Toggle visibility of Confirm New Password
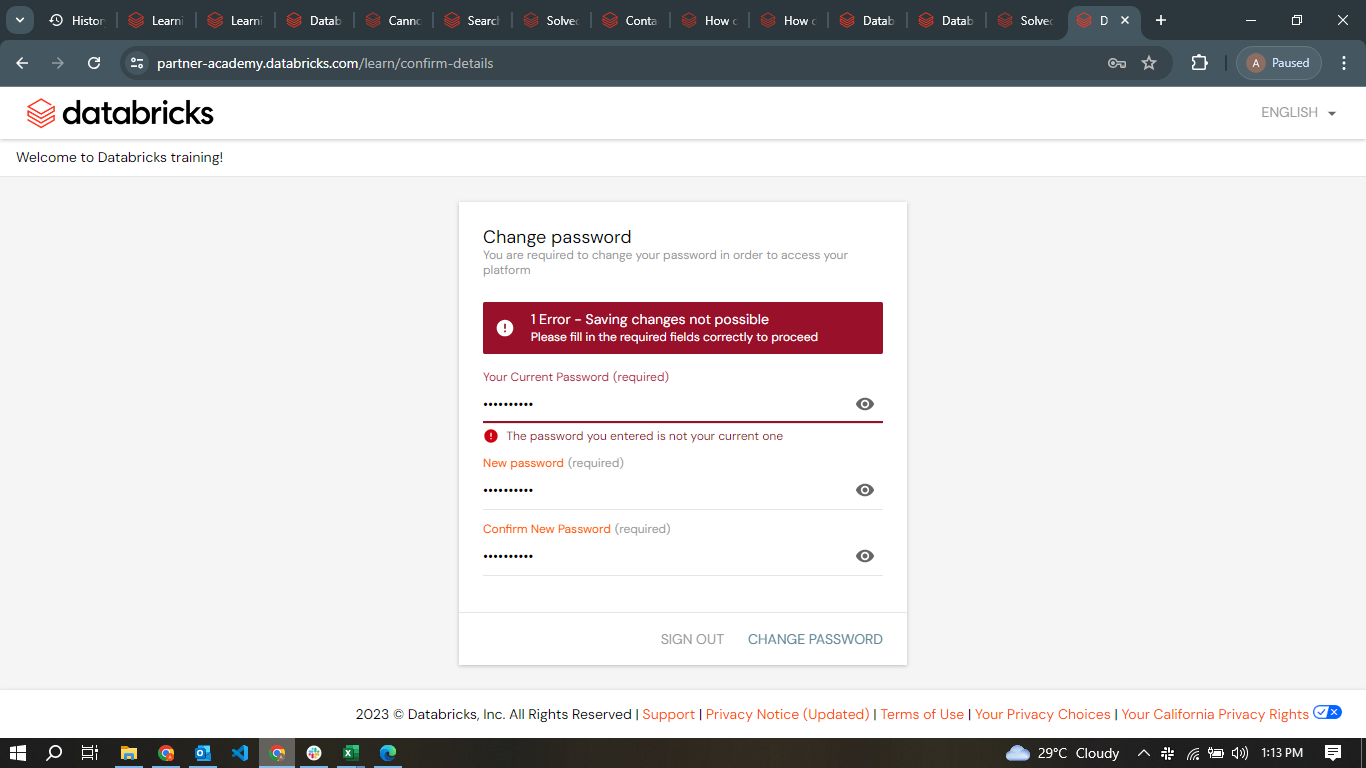Screen dimensions: 1366x768 (864, 556)
